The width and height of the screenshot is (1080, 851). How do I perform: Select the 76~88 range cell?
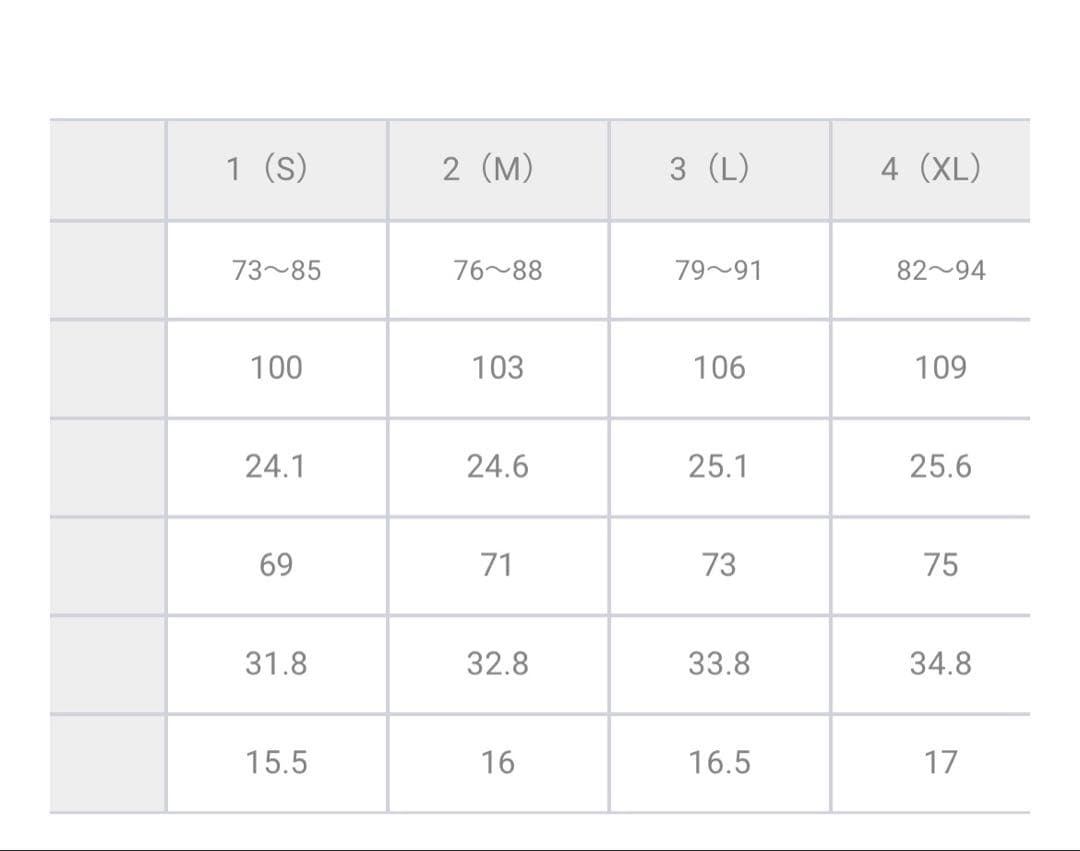click(x=498, y=270)
